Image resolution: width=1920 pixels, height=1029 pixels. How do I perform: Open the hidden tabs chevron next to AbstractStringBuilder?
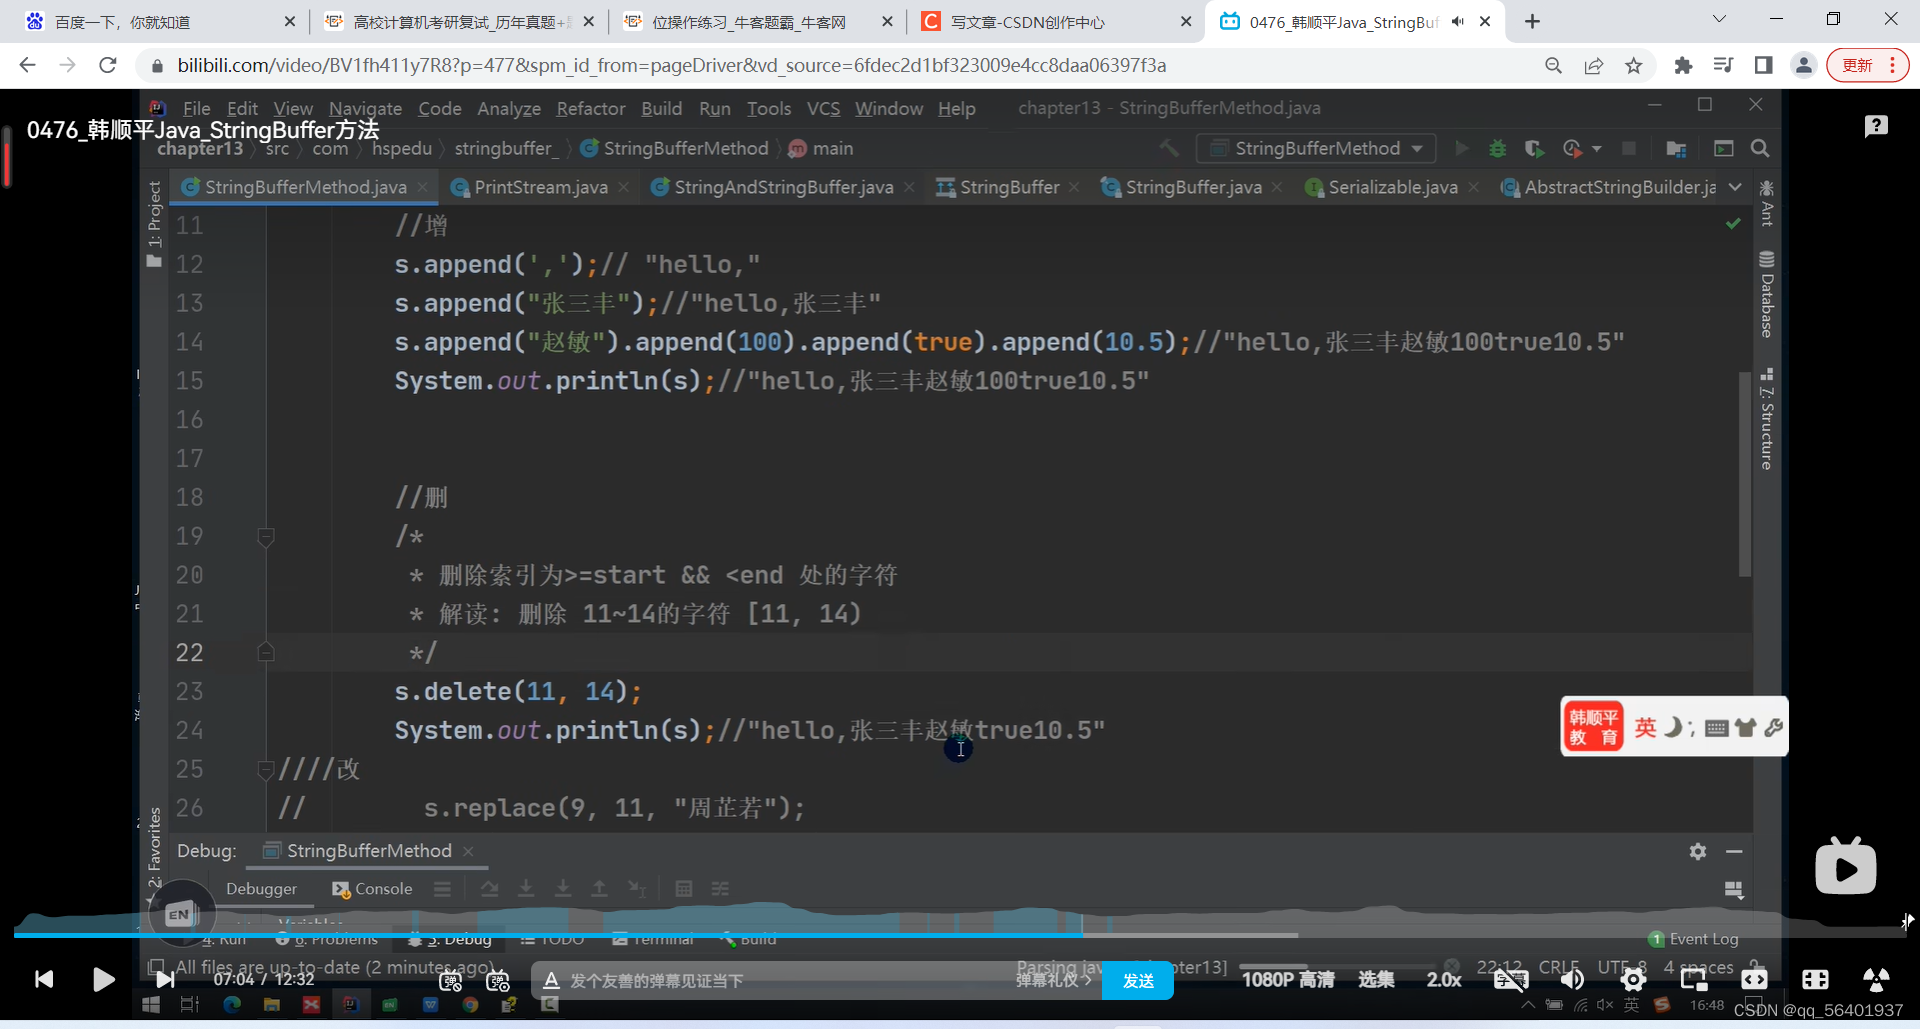pos(1737,187)
